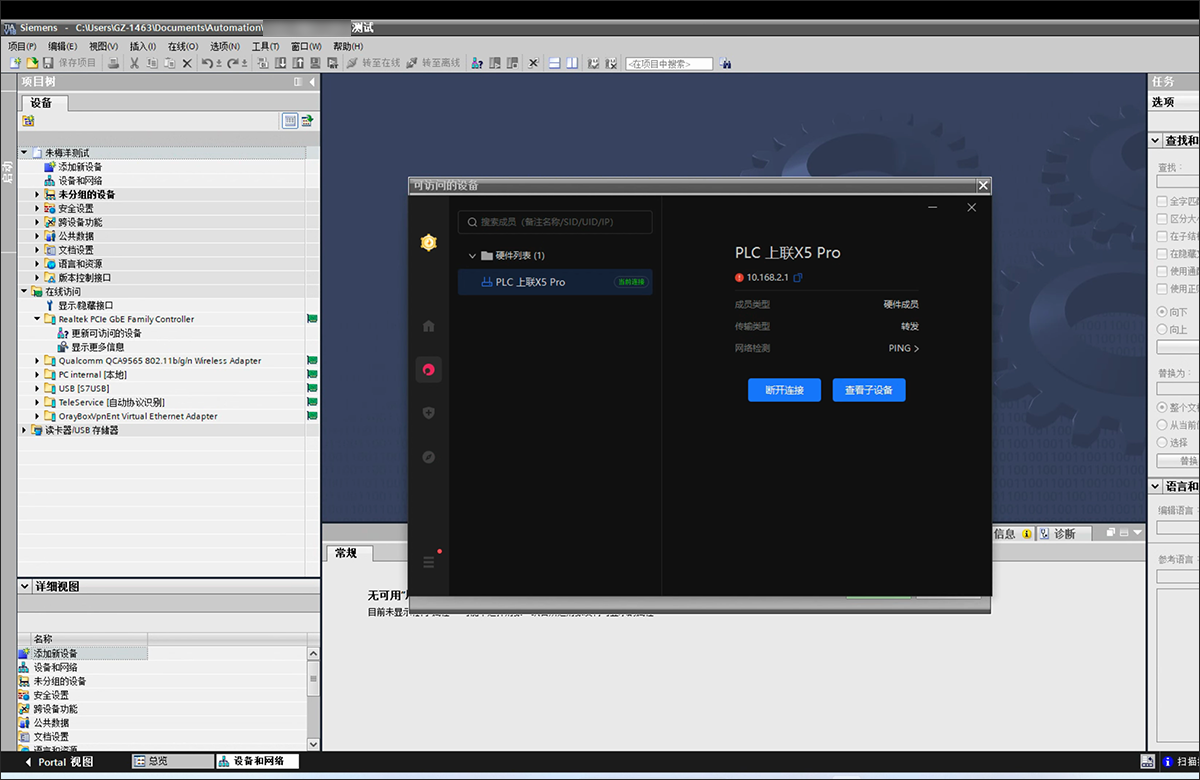Screen dimensions: 1200x780
Task: Expand the 安全设置 tree node
Action: [38, 209]
